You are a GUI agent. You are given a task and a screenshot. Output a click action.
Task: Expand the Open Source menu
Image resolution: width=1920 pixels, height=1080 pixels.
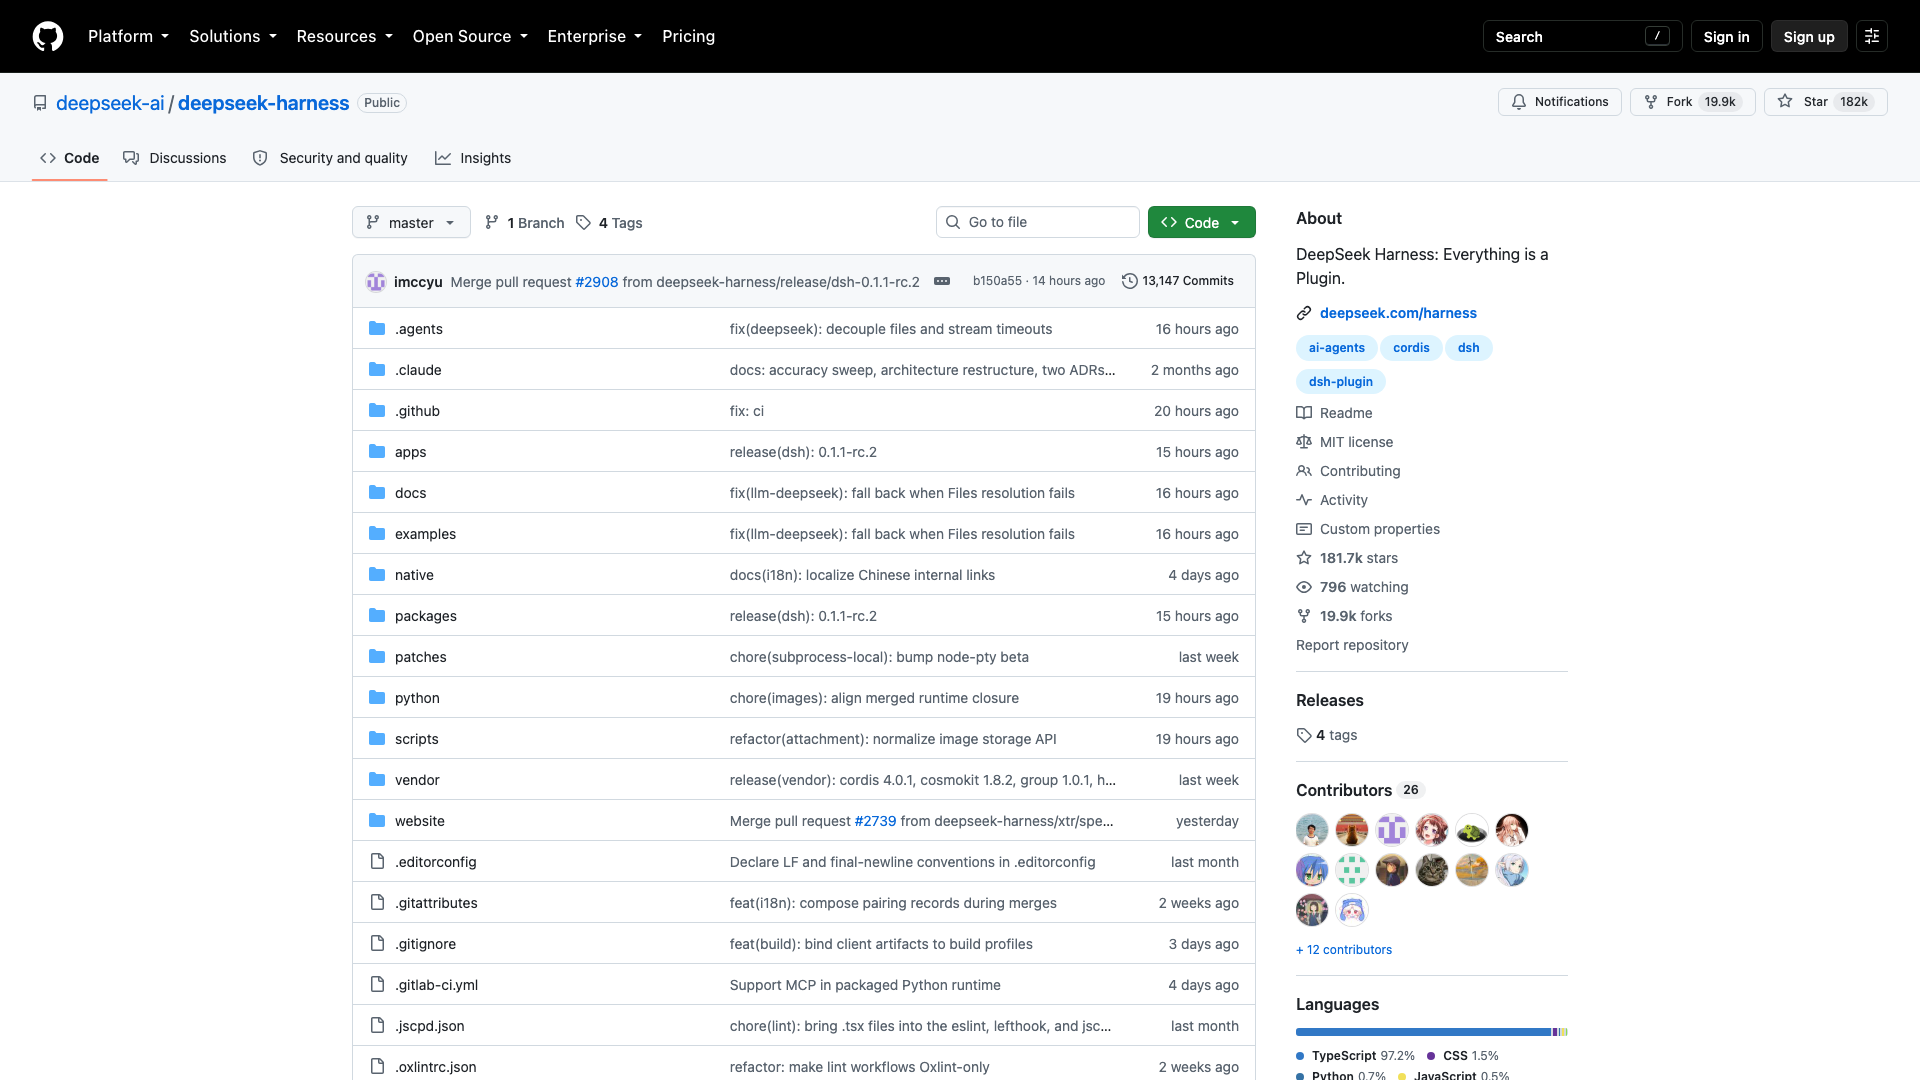(x=469, y=36)
